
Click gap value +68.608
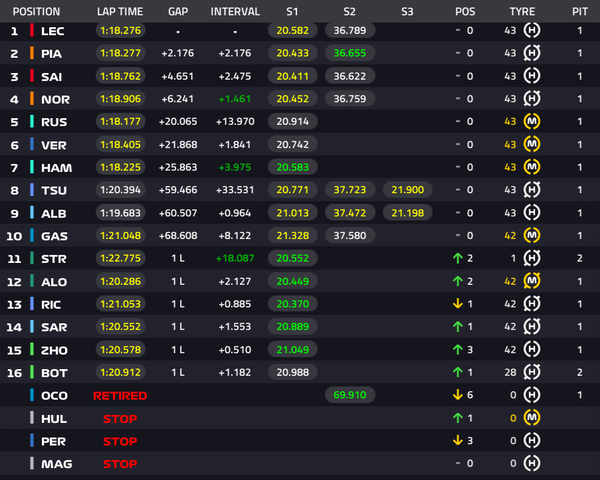click(178, 235)
